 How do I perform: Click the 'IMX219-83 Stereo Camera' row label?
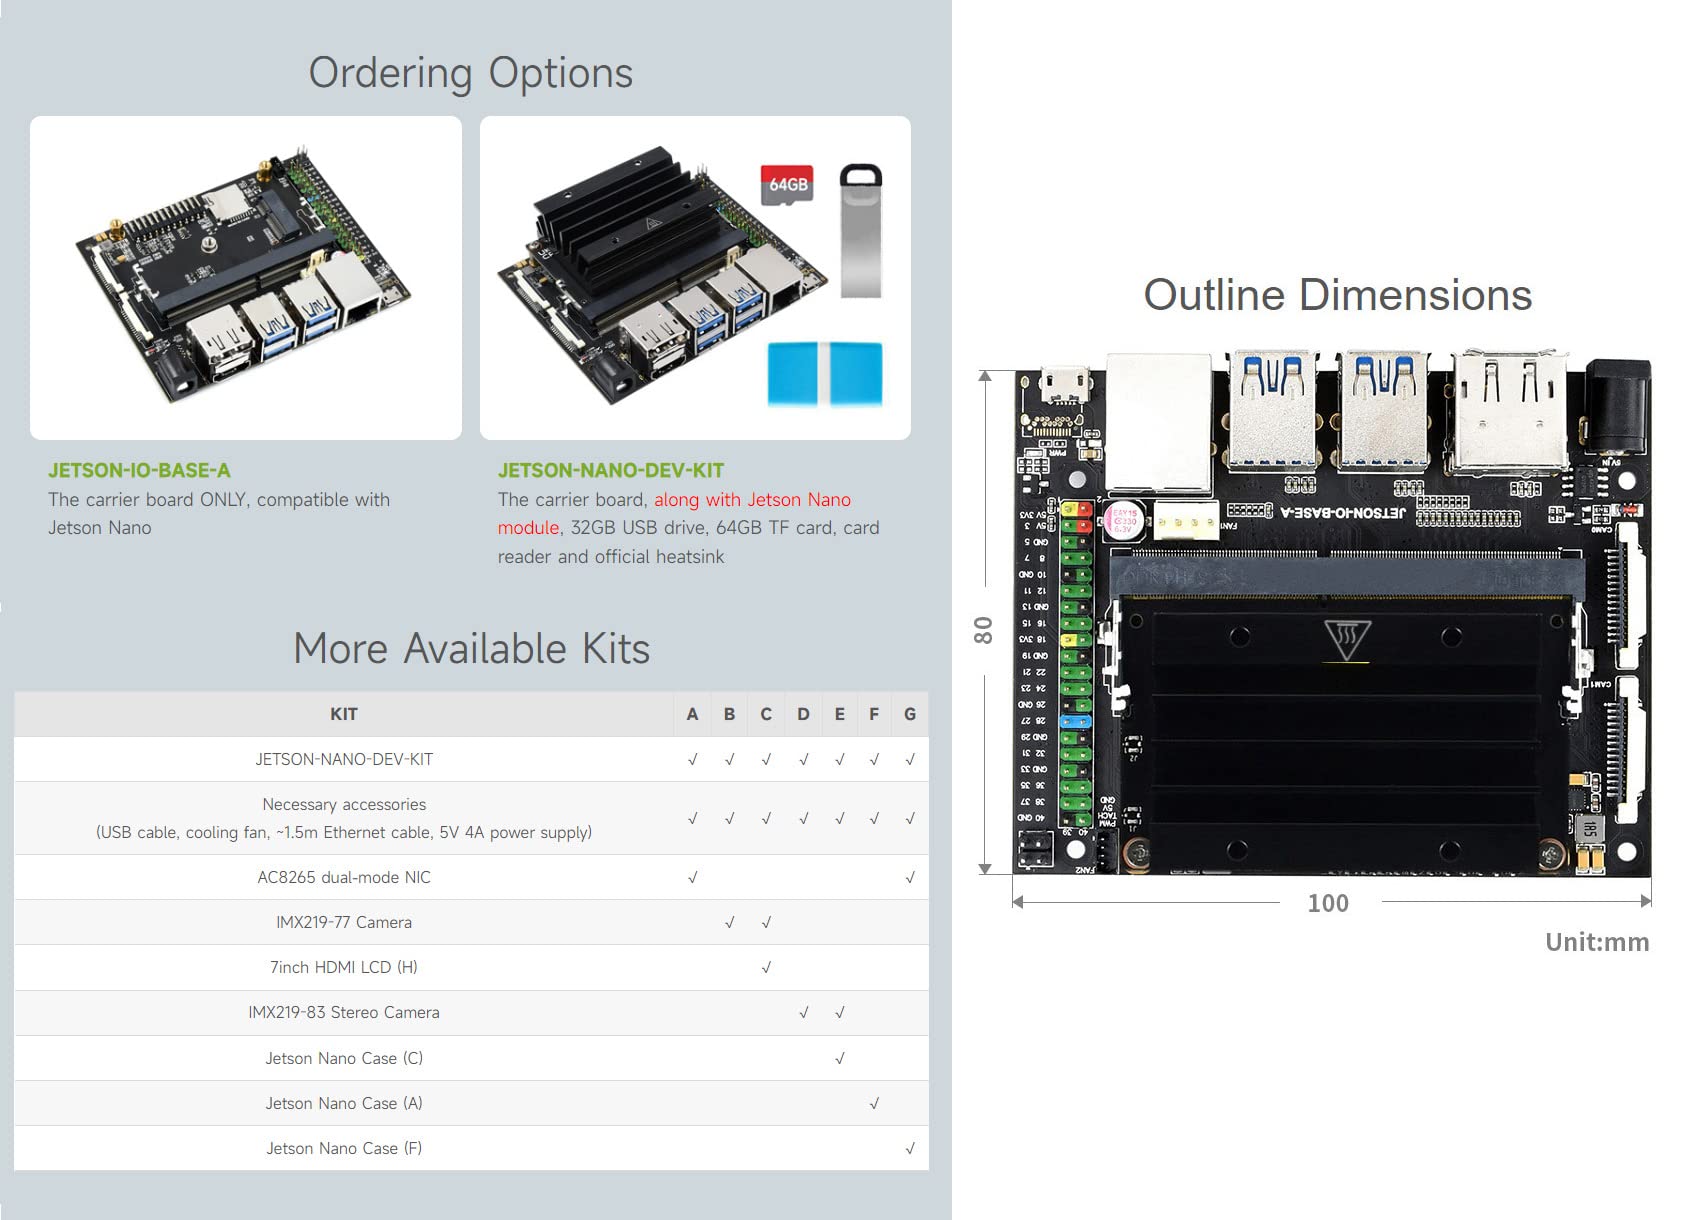tap(344, 1012)
